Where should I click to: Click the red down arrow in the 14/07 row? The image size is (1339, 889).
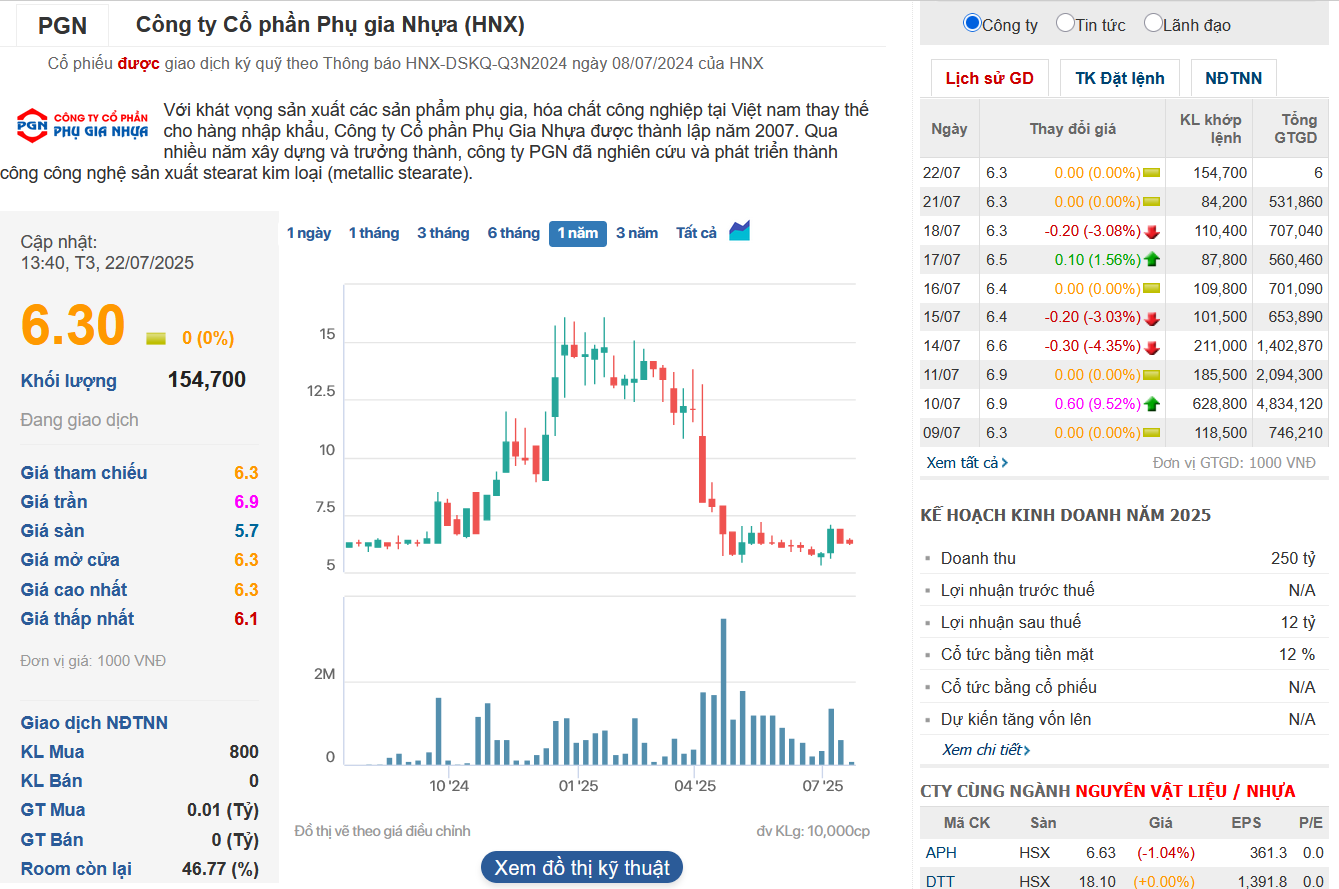tap(1152, 347)
